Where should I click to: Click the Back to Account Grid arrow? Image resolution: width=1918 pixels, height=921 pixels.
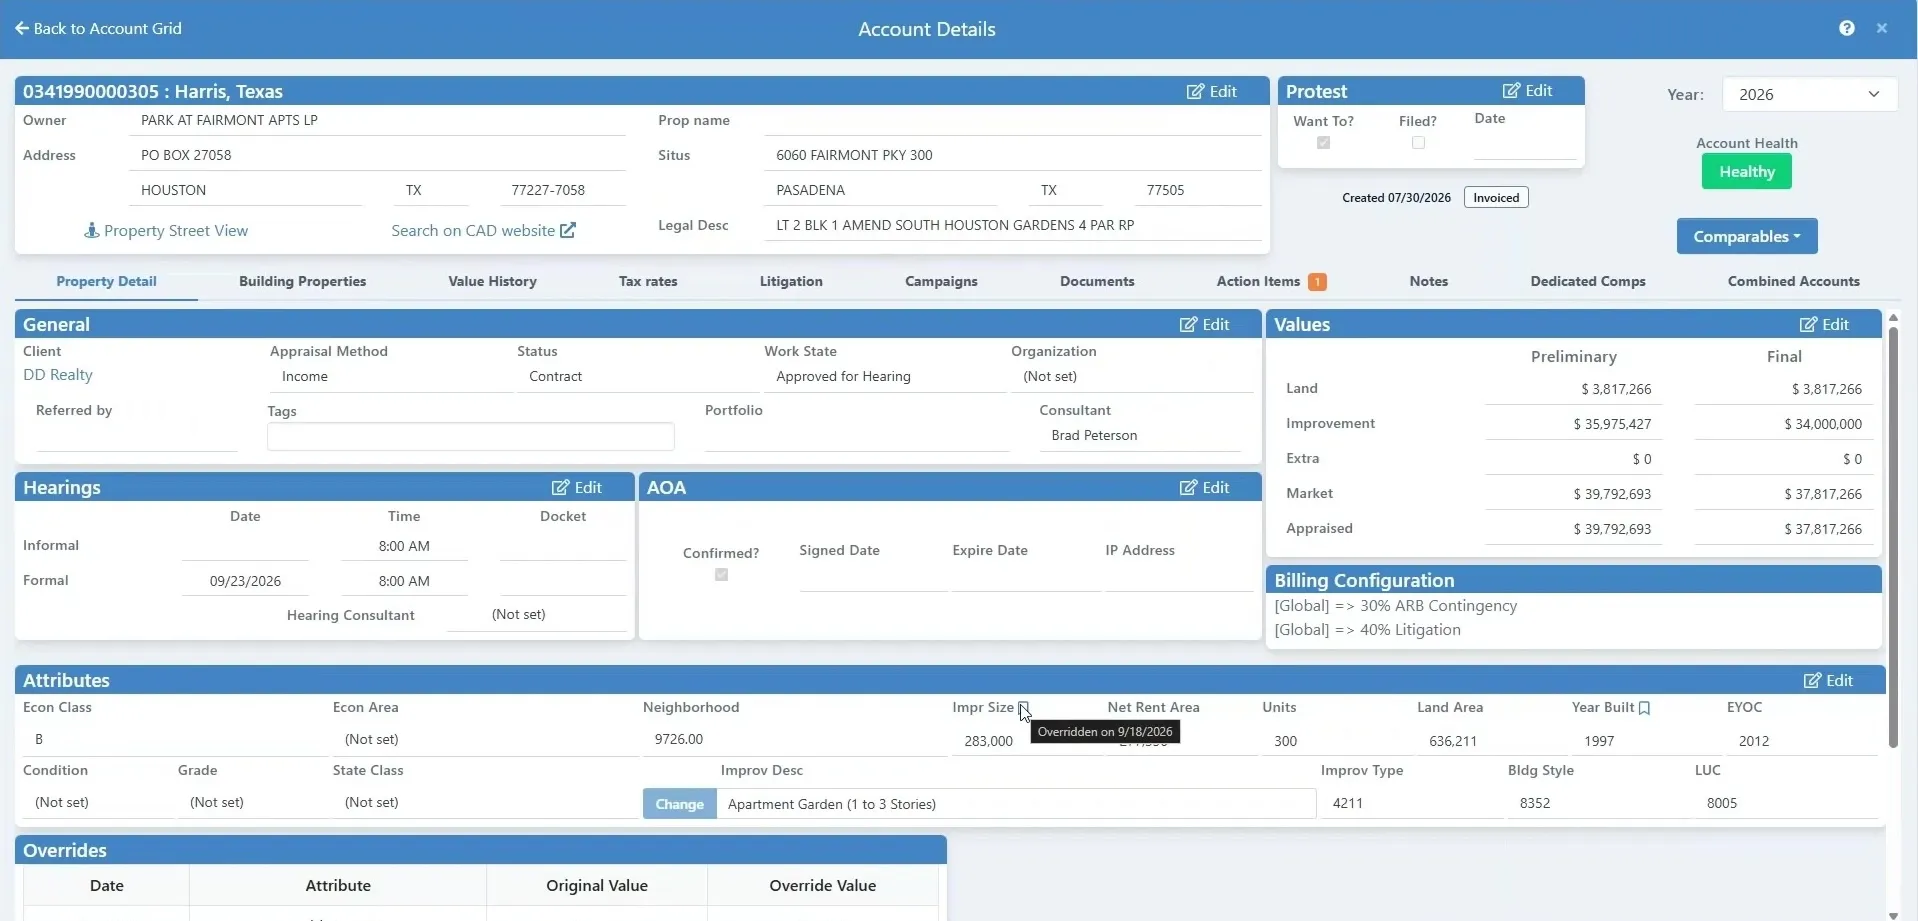point(22,28)
